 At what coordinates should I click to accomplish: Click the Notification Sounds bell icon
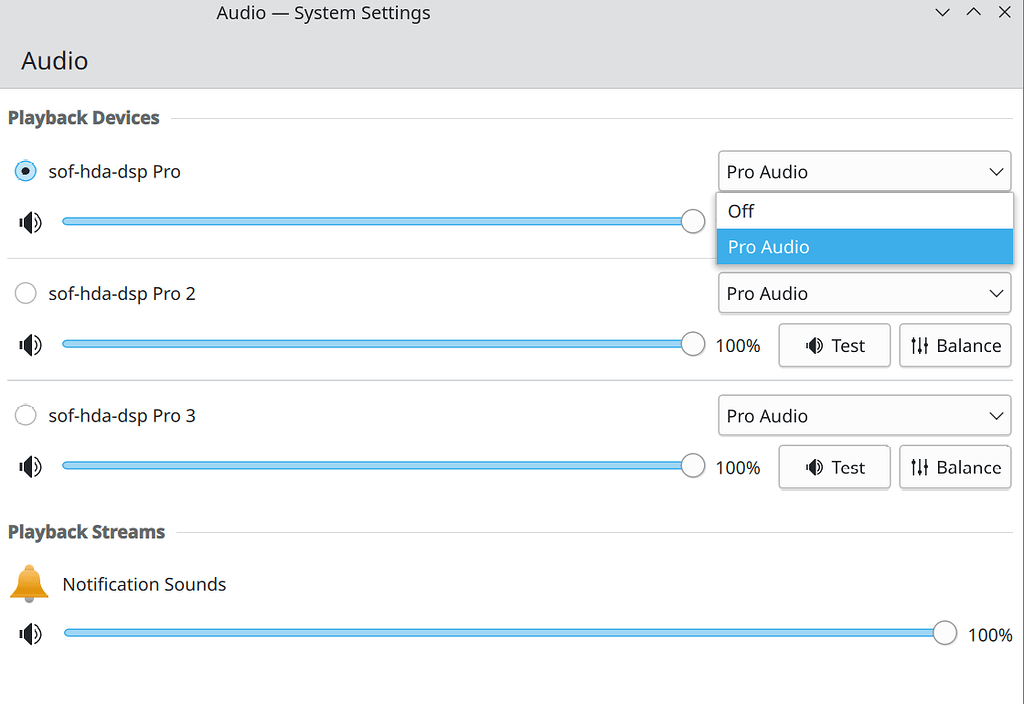tap(28, 583)
